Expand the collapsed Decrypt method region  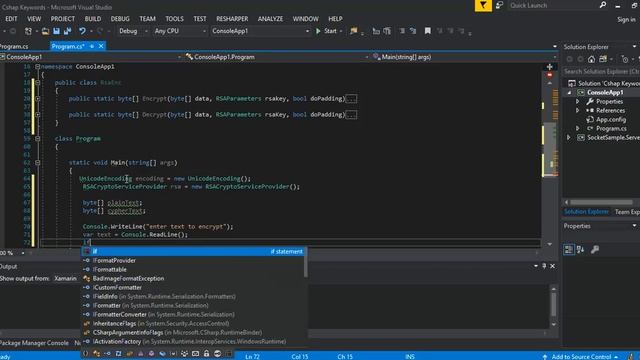37,115
